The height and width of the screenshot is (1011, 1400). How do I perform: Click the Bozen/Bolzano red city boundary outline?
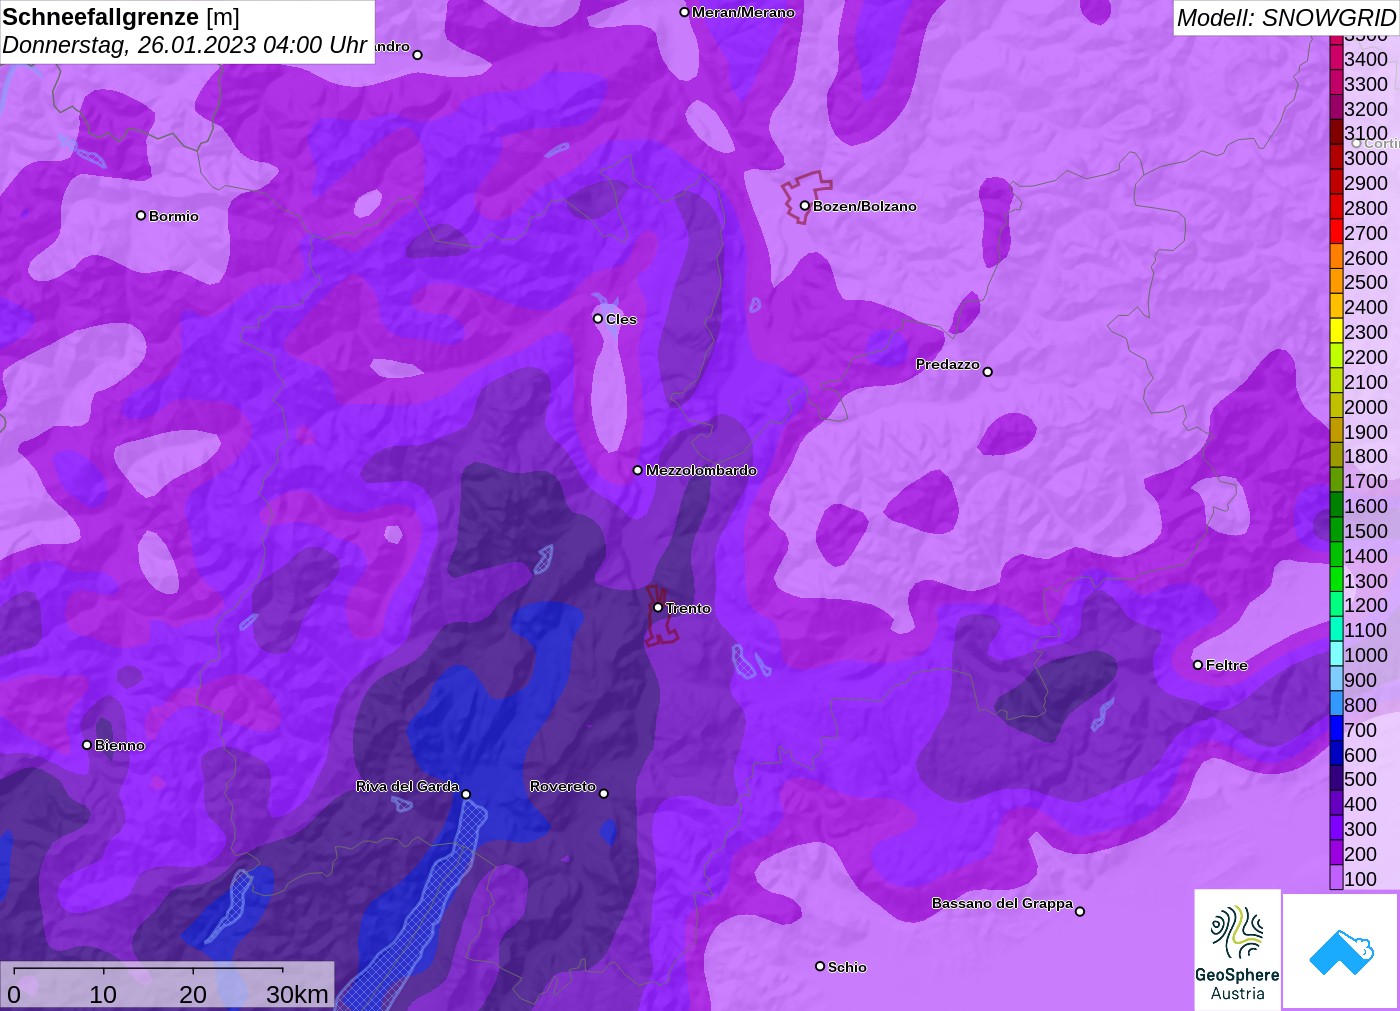point(805,197)
